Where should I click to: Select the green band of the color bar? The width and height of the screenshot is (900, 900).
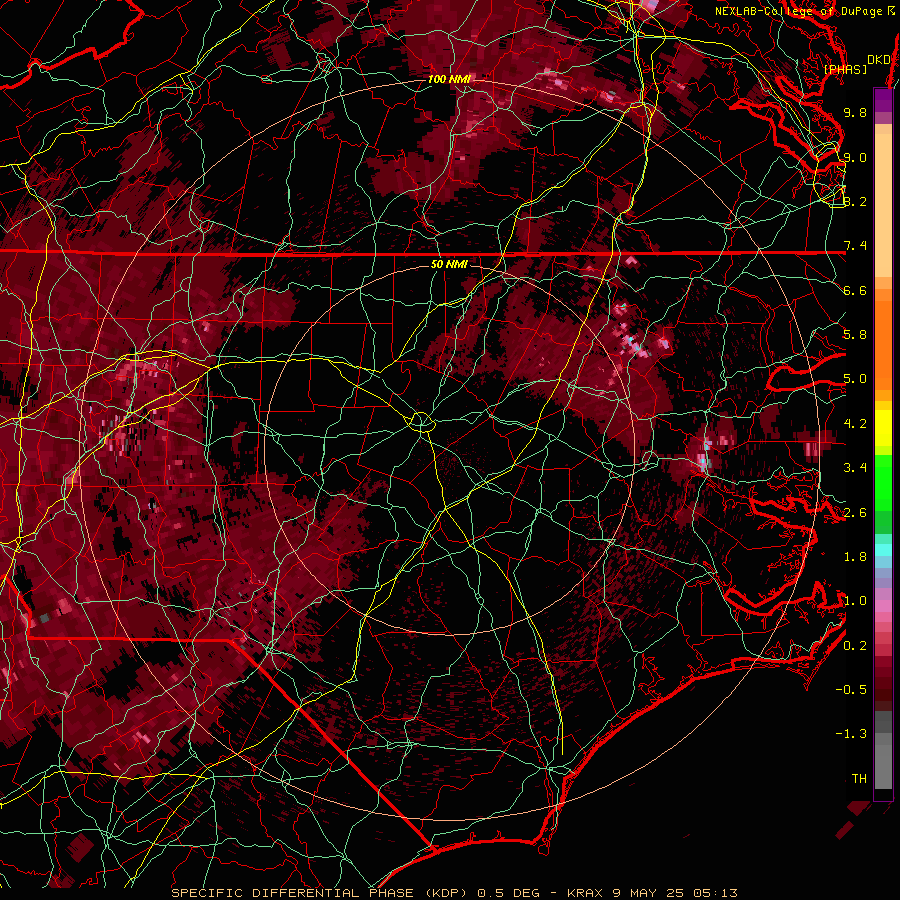click(883, 493)
